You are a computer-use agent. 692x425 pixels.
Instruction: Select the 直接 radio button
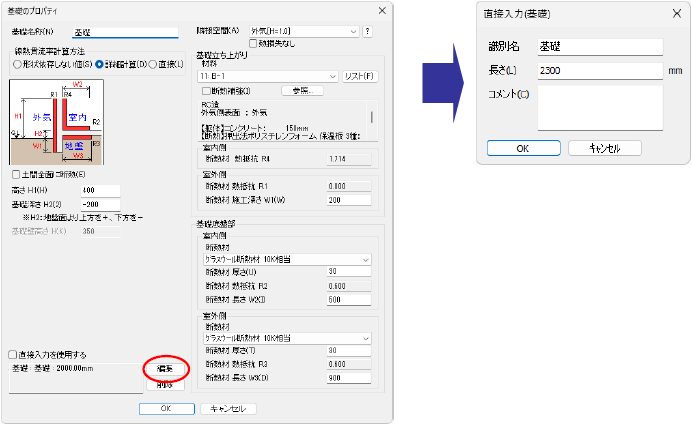[153, 64]
